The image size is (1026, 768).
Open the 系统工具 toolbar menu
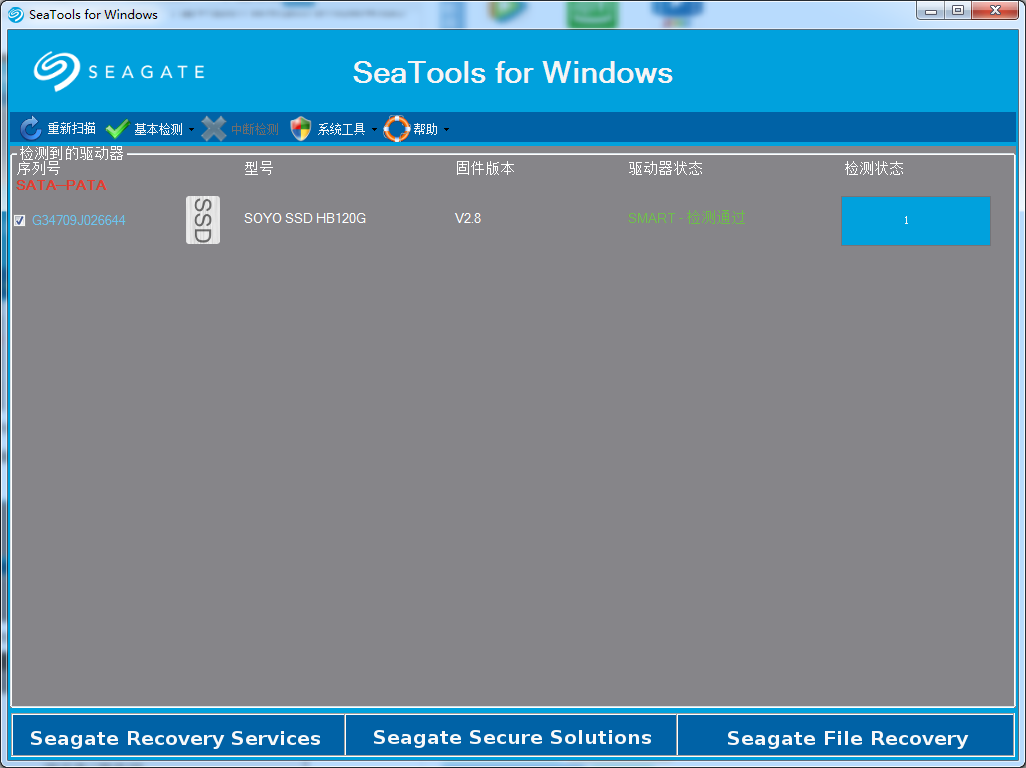(x=340, y=128)
